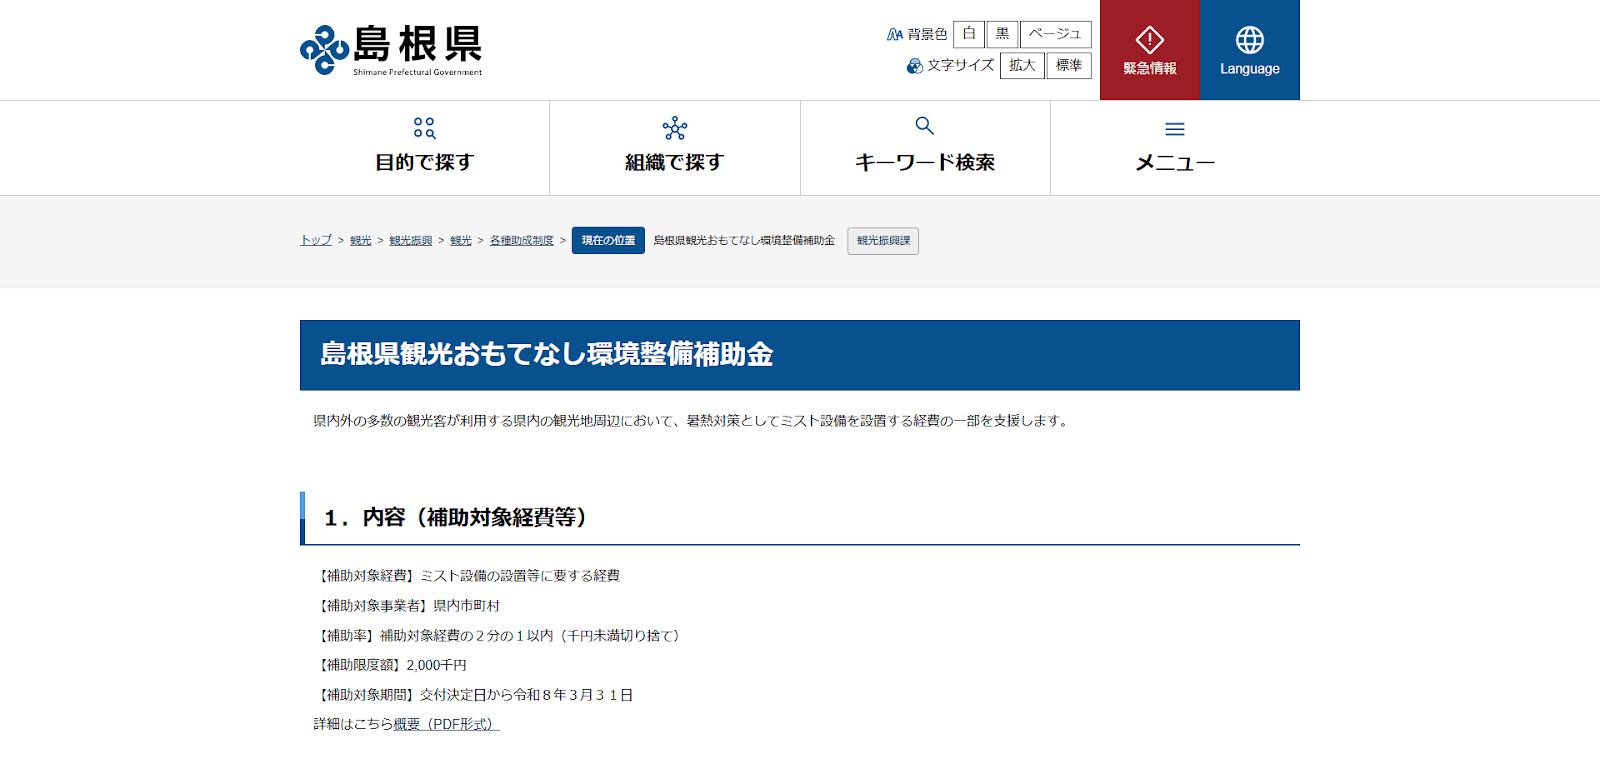Open the 緊急情報 emergency info button
This screenshot has height=759, width=1600.
[1150, 50]
